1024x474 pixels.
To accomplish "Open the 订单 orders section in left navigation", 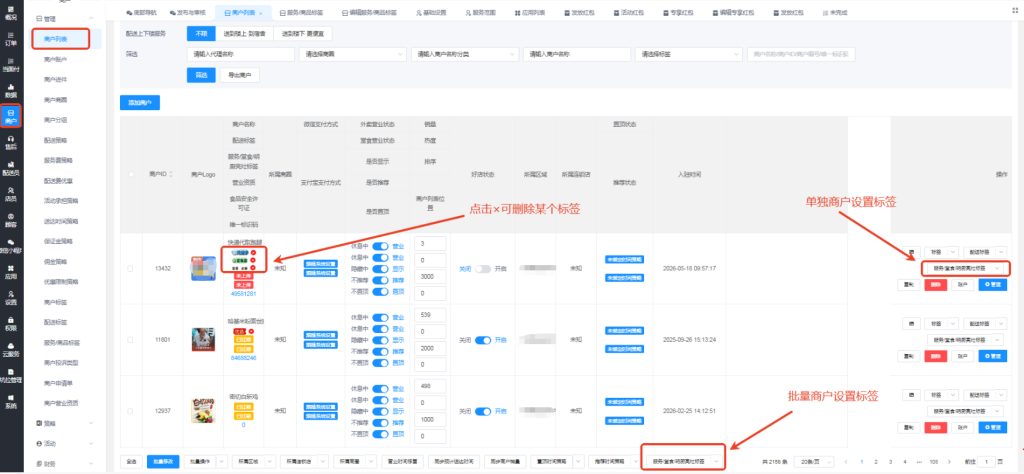I will 10,38.
